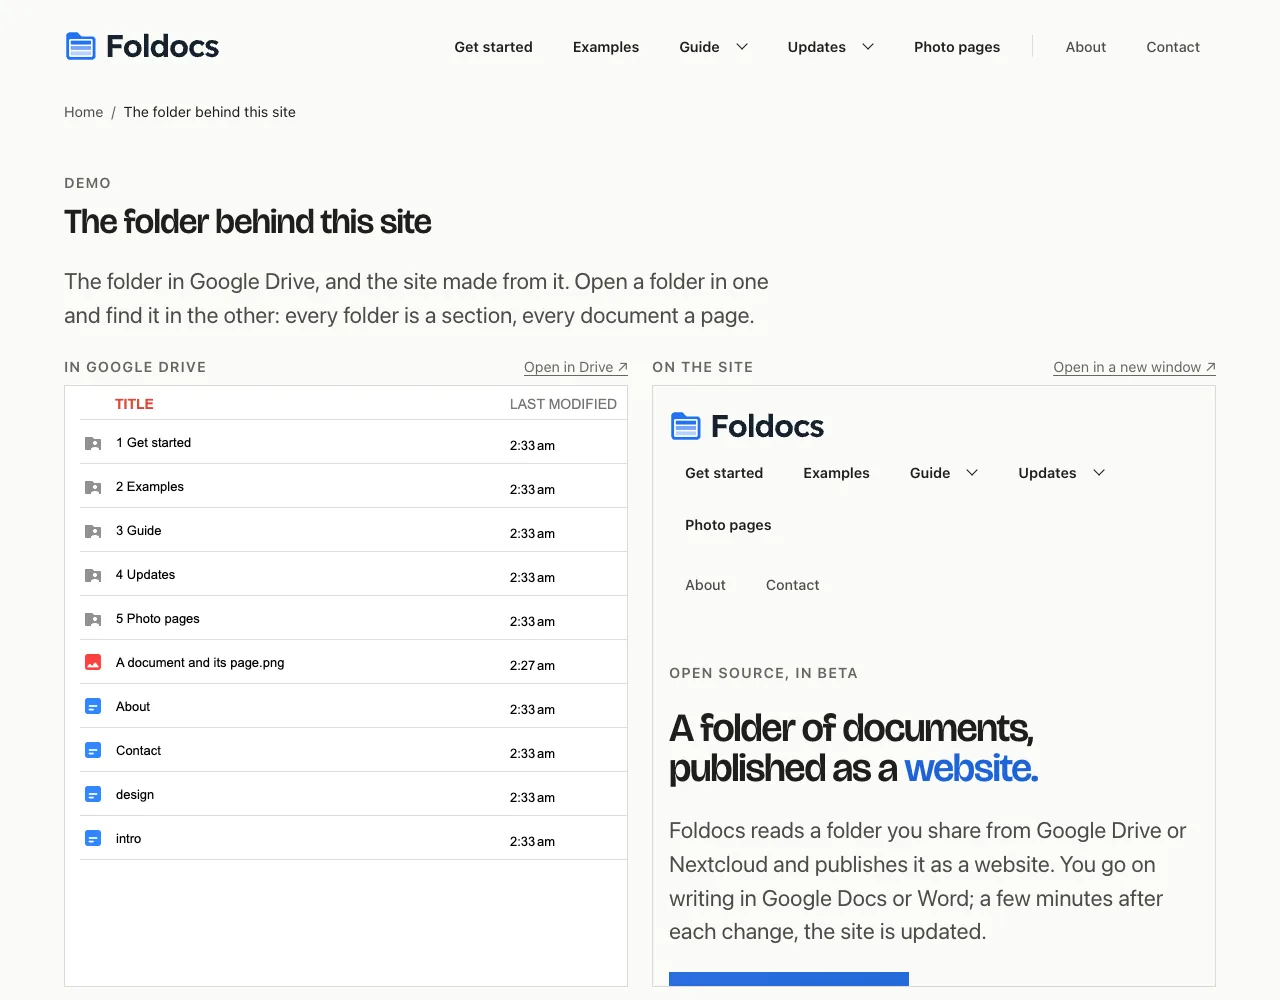The image size is (1280, 1000).
Task: Click the blue button at preview bottom
Action: coord(789,979)
